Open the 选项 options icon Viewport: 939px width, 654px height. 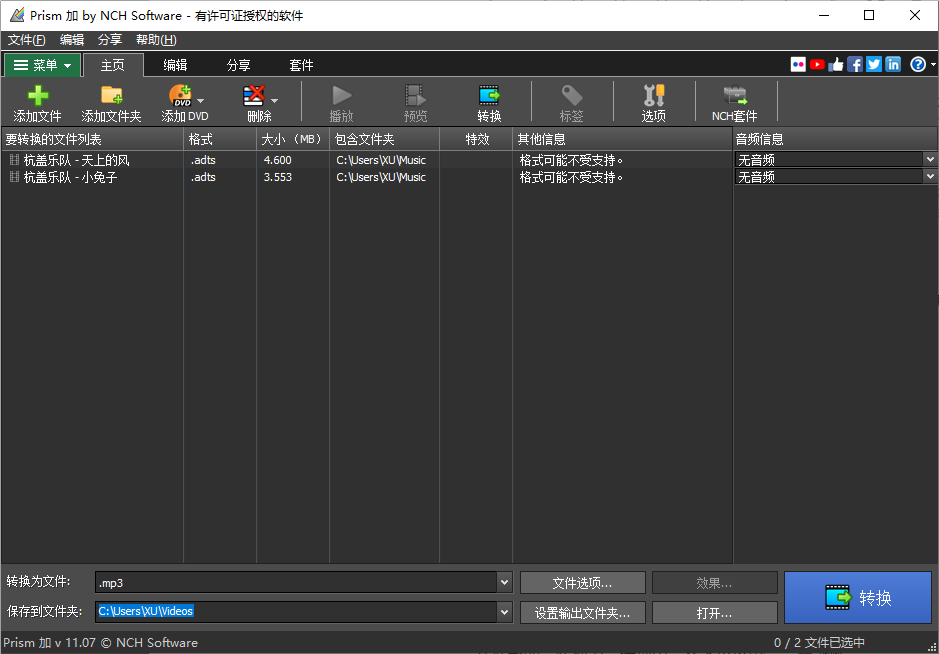[653, 102]
